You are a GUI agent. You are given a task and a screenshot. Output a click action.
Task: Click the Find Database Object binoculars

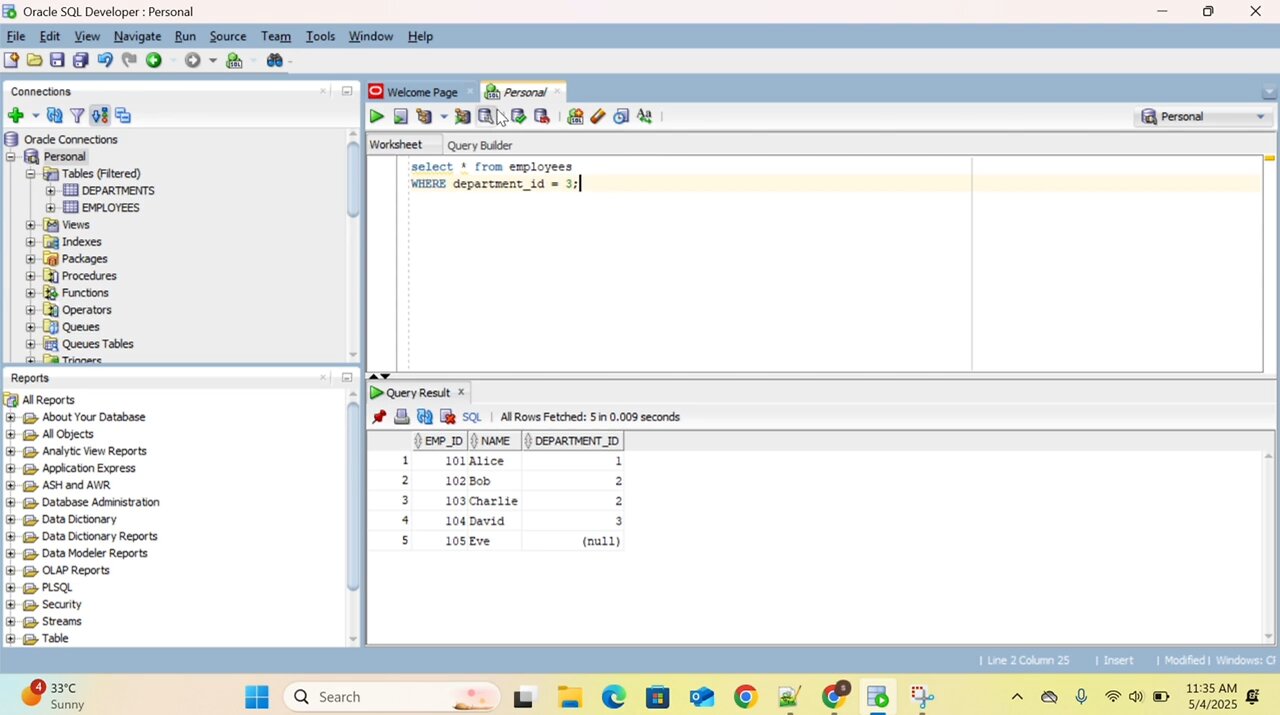pos(274,60)
